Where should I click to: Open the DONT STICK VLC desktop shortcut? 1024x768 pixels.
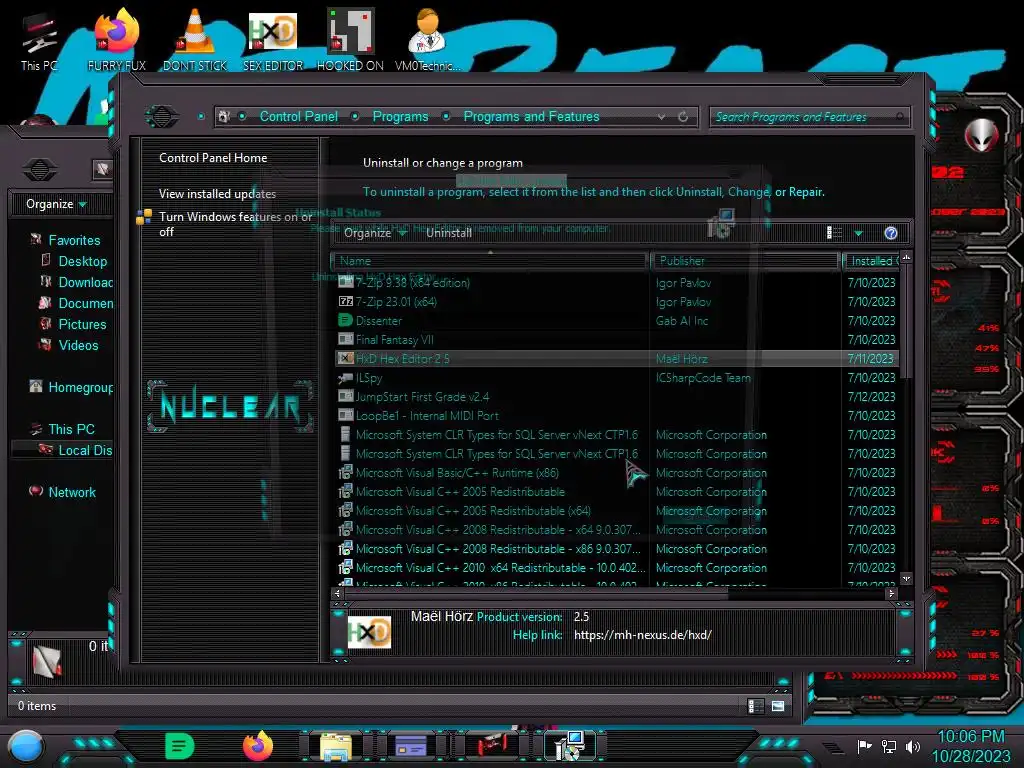click(x=195, y=40)
